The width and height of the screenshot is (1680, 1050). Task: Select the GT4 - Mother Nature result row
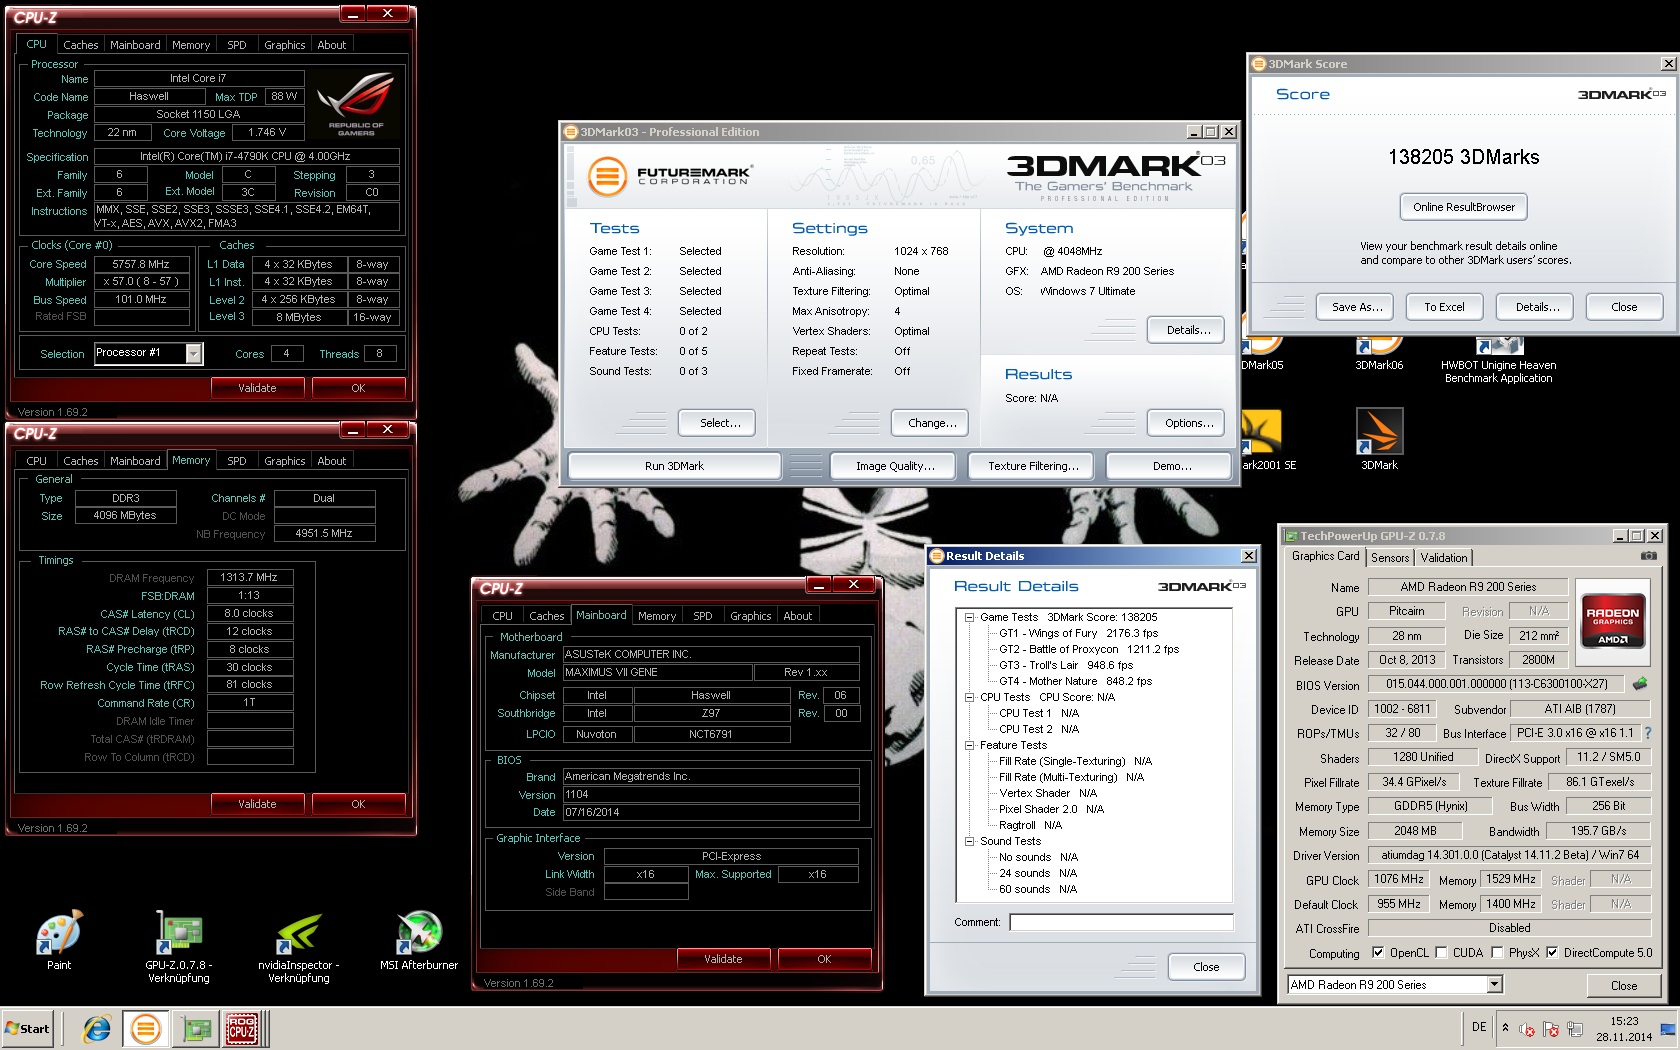click(x=1075, y=681)
